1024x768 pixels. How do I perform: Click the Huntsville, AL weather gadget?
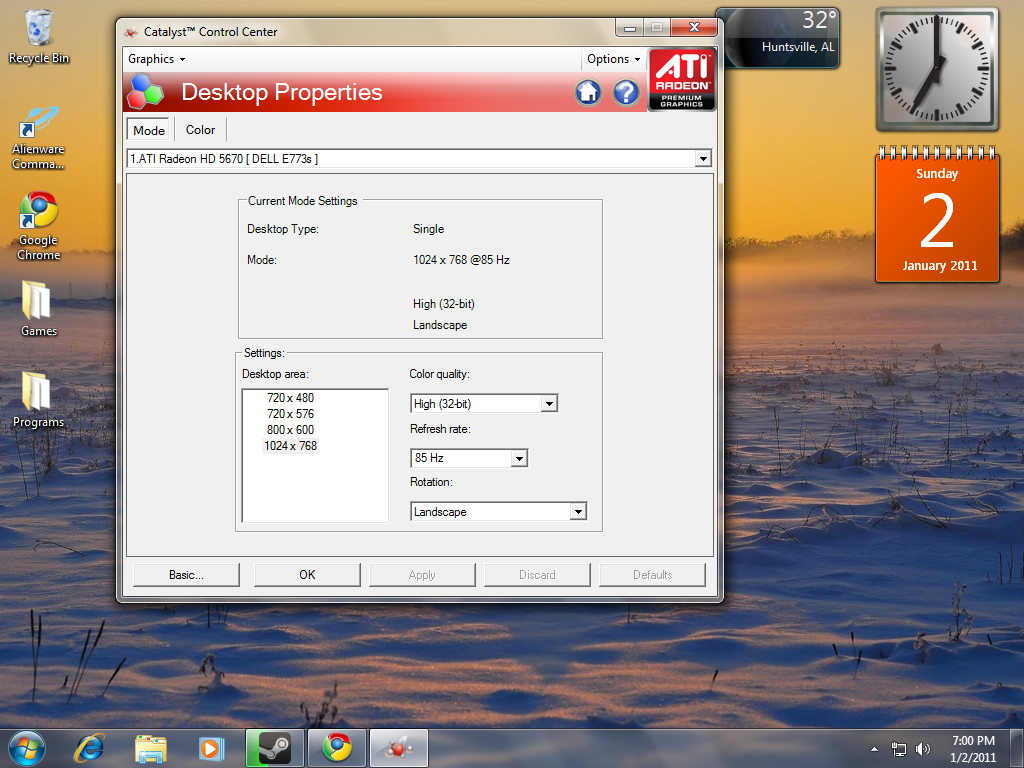[778, 37]
